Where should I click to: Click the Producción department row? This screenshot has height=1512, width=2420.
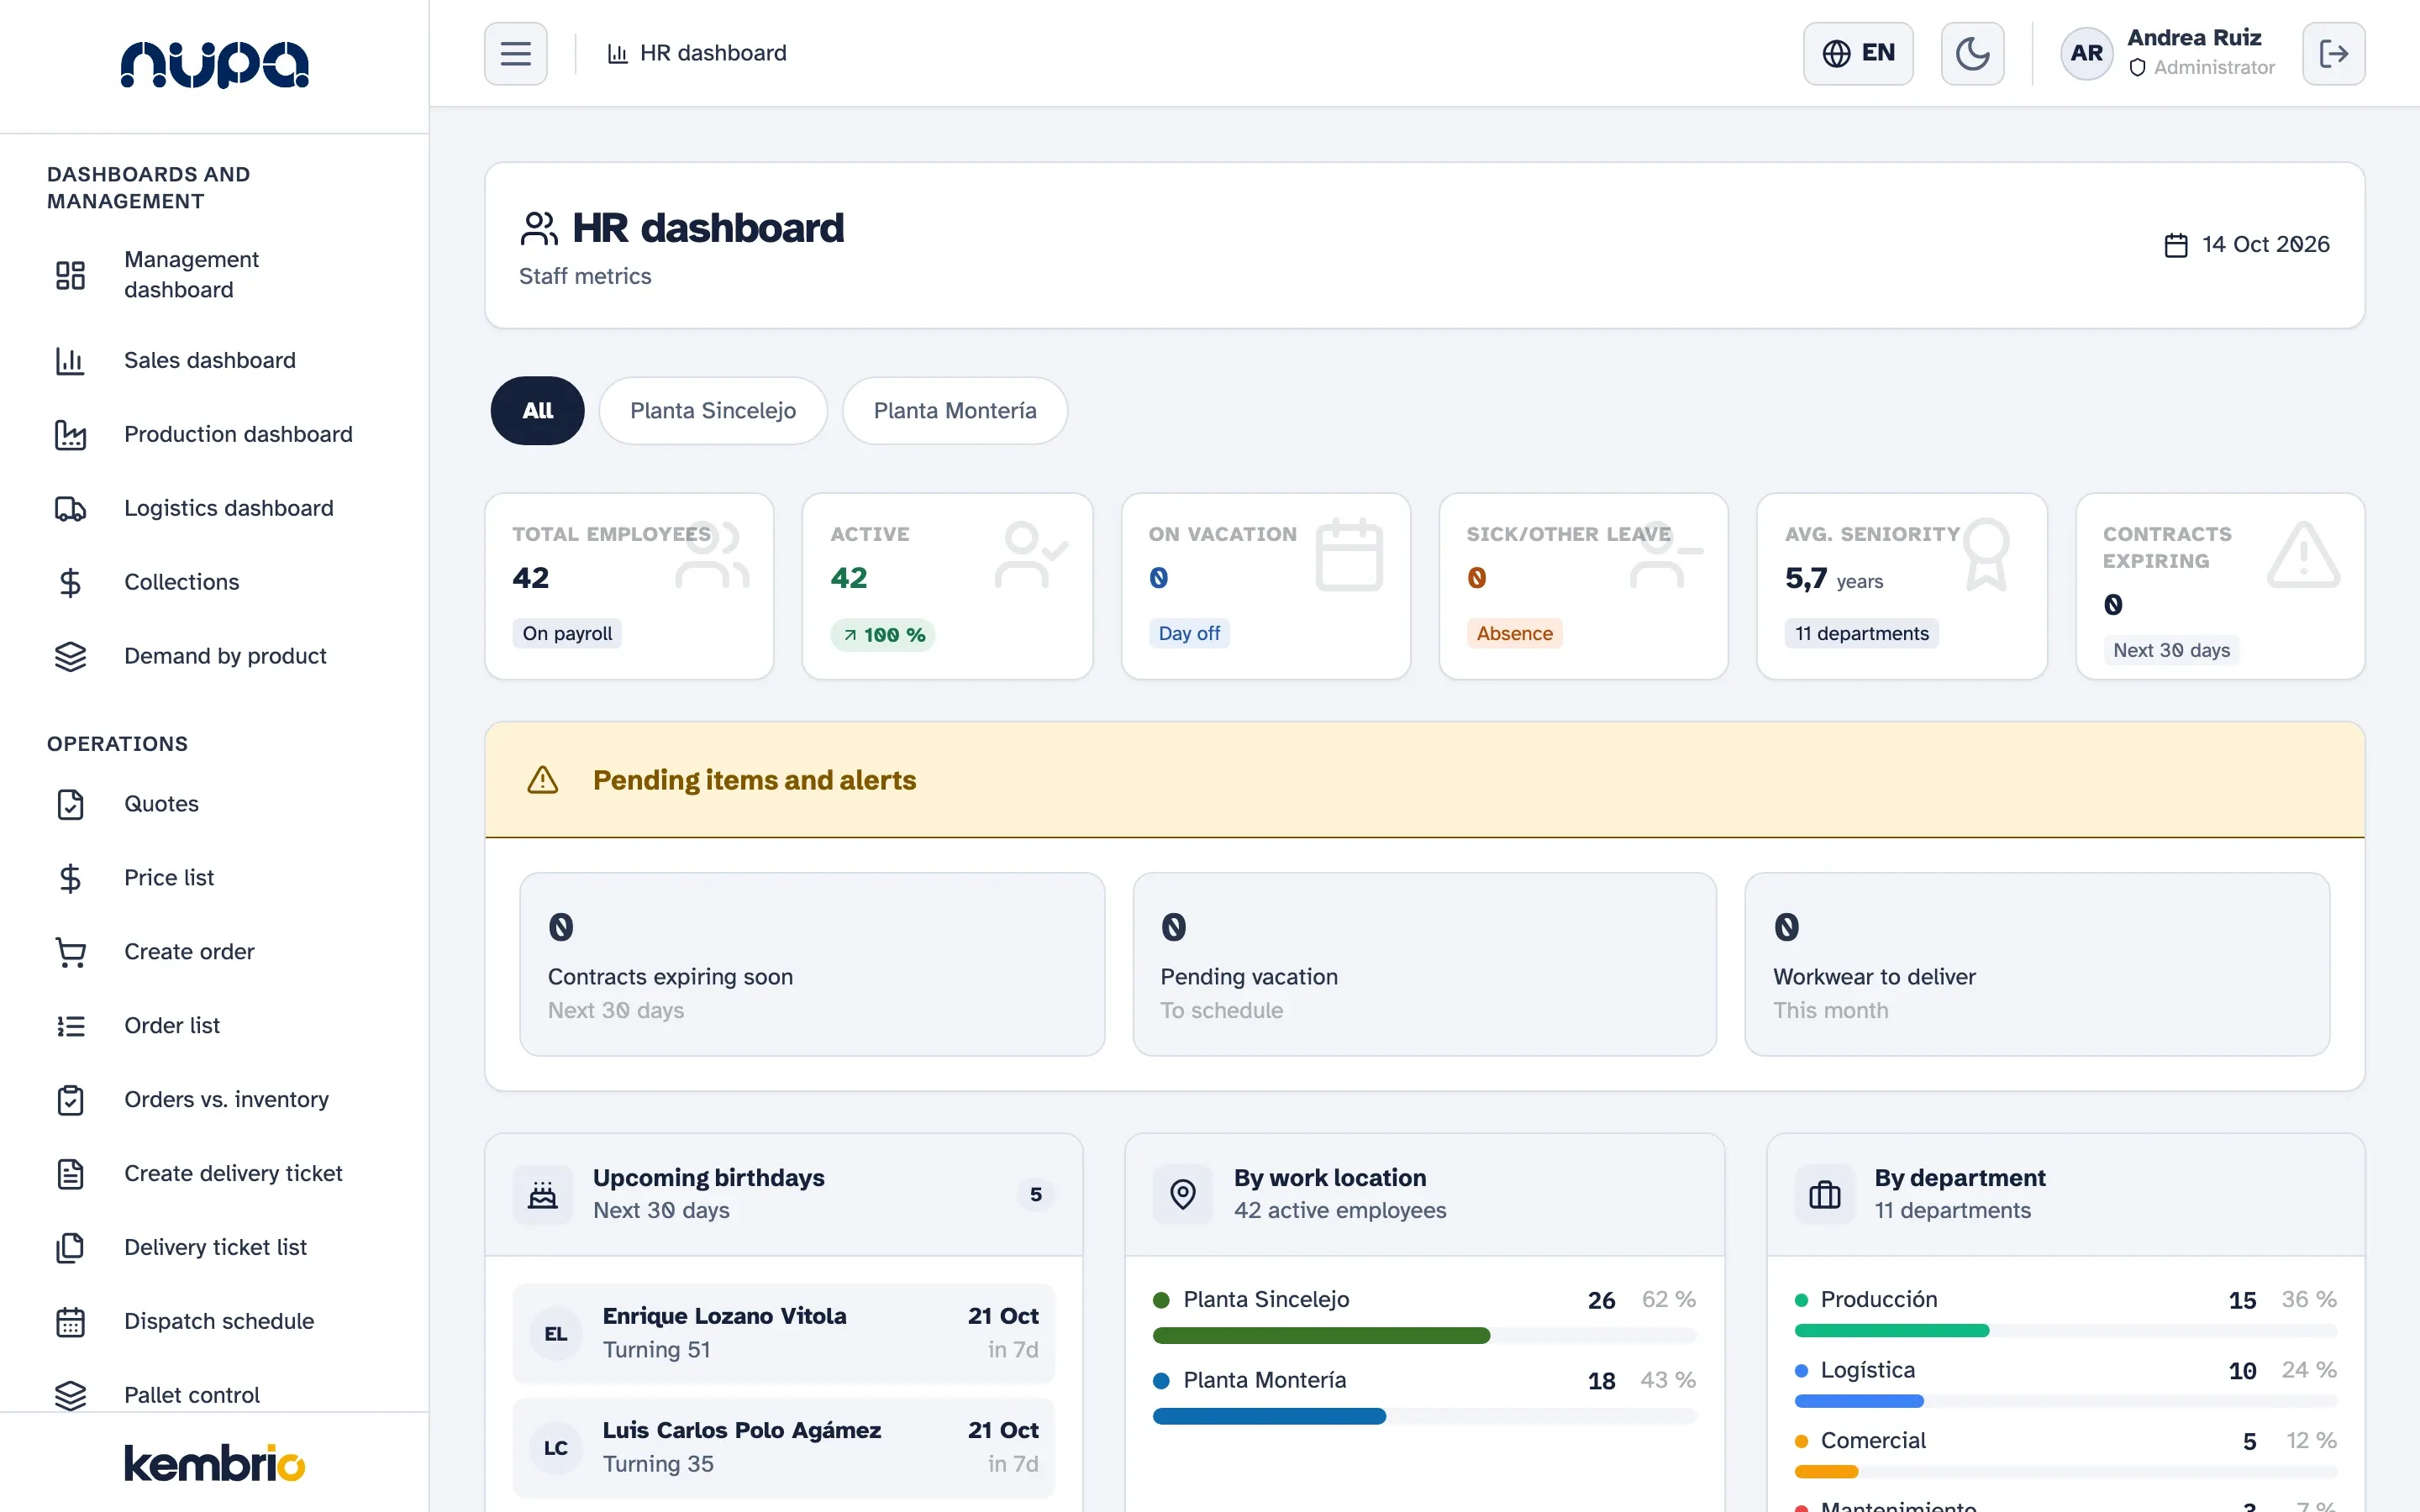coord(2065,1312)
